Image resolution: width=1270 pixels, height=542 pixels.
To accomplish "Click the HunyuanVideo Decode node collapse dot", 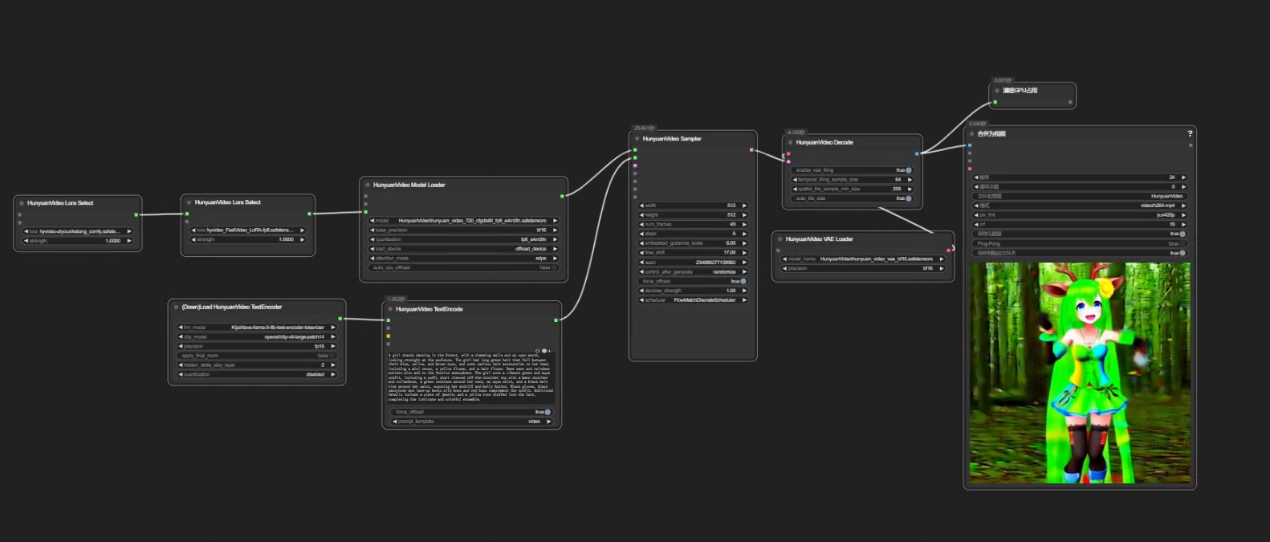I will point(790,142).
